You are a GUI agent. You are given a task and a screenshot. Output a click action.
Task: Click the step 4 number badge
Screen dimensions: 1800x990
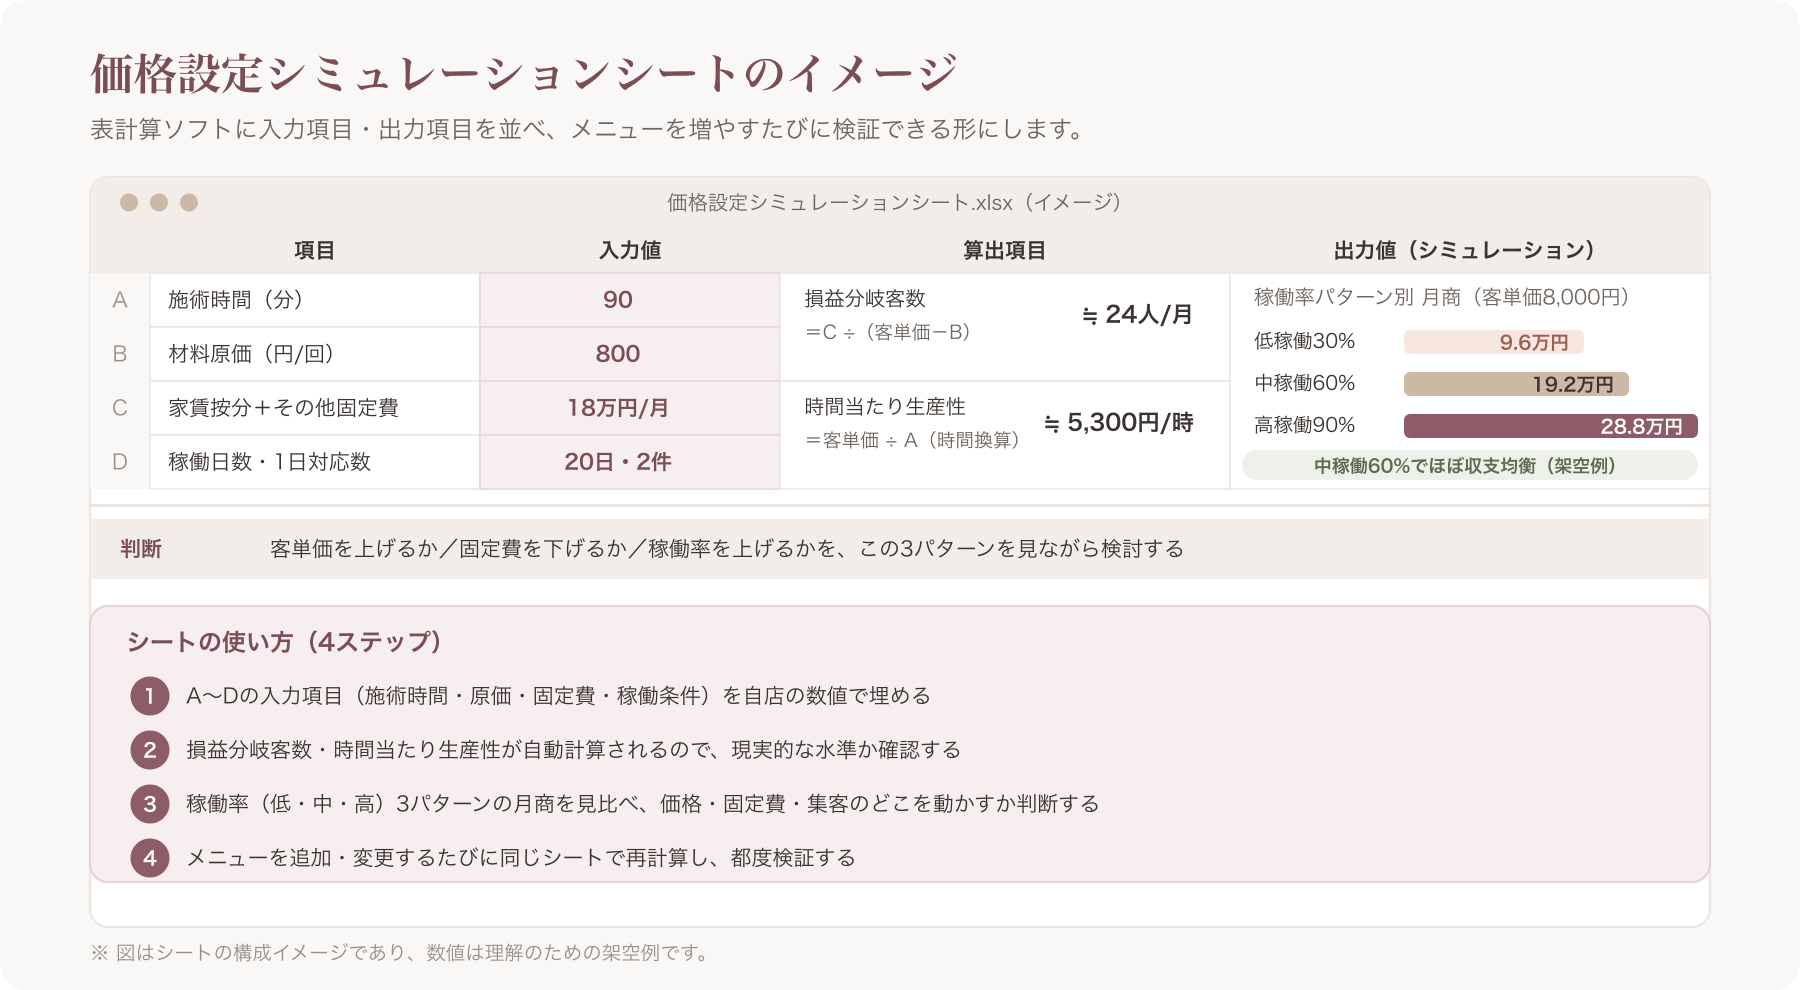tap(150, 858)
